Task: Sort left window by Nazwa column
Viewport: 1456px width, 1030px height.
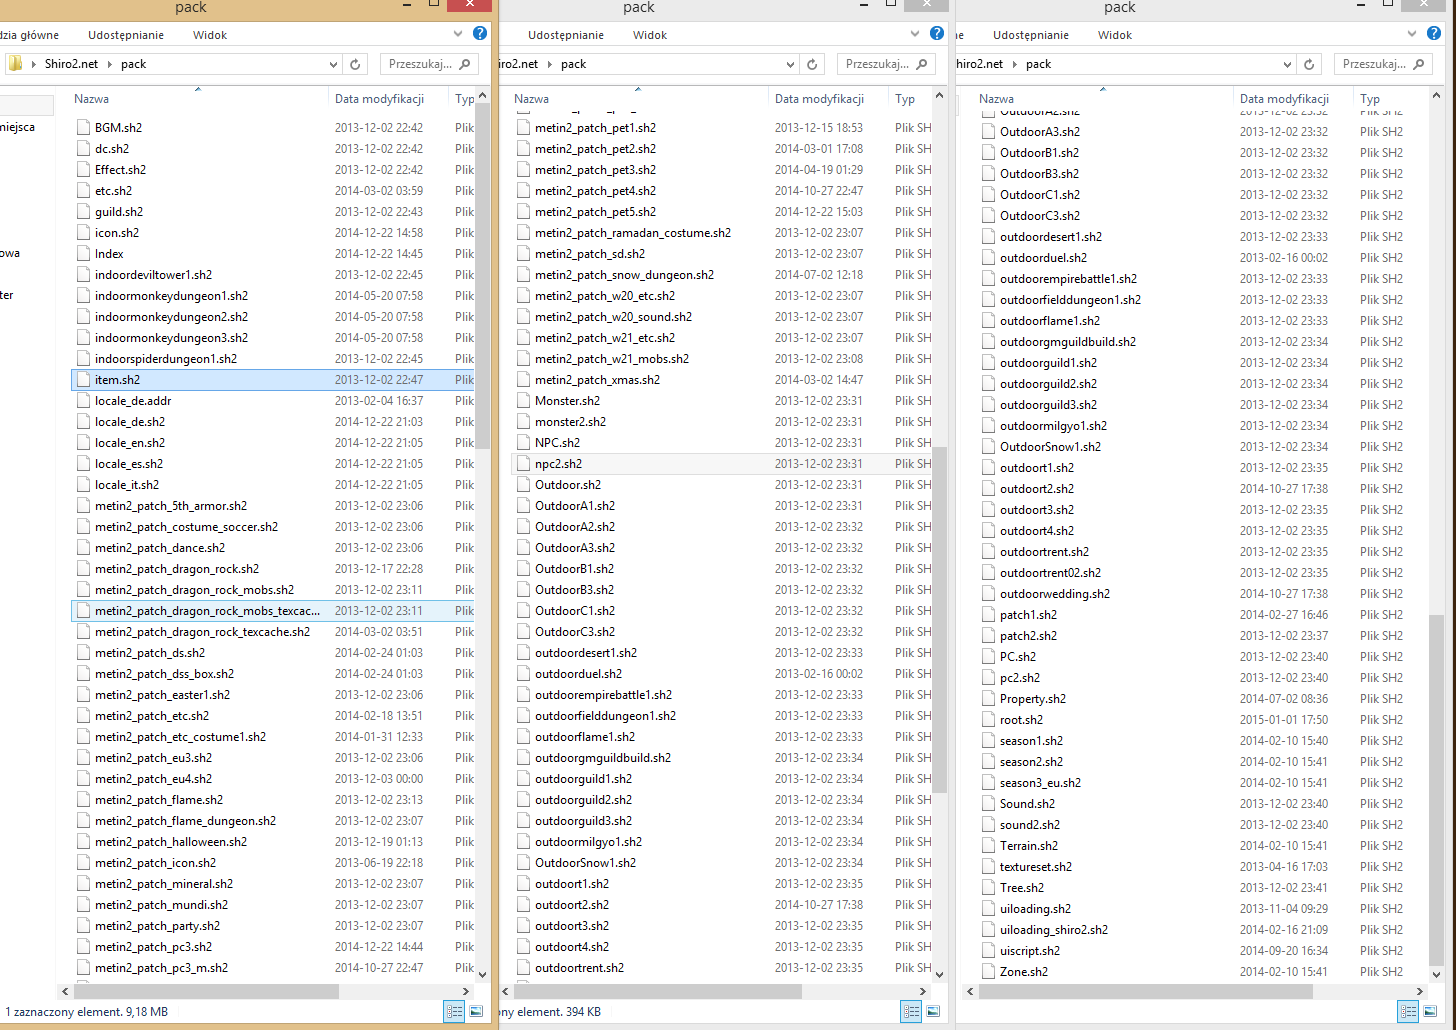Action: coord(198,99)
